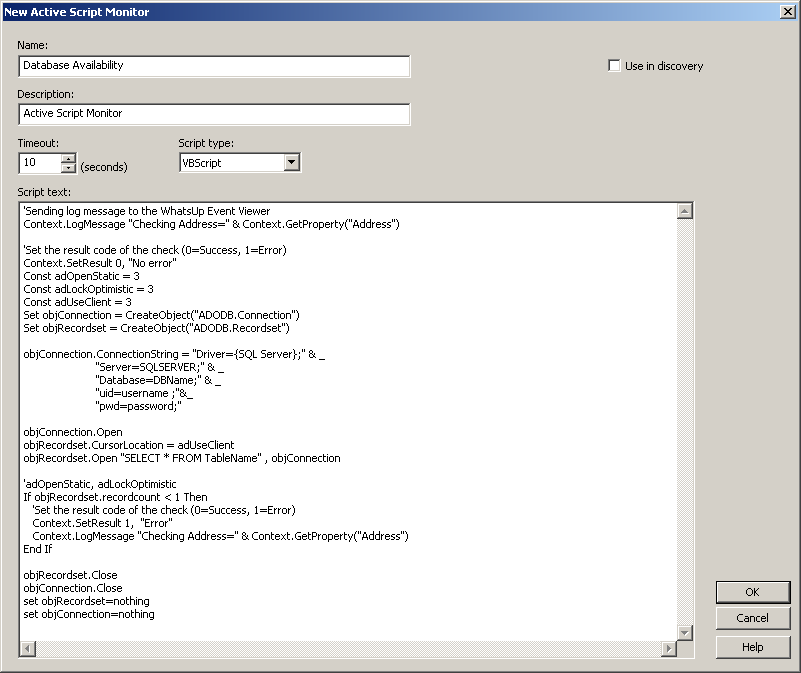Click the SELECT * FROM TableName script line

pos(182,458)
